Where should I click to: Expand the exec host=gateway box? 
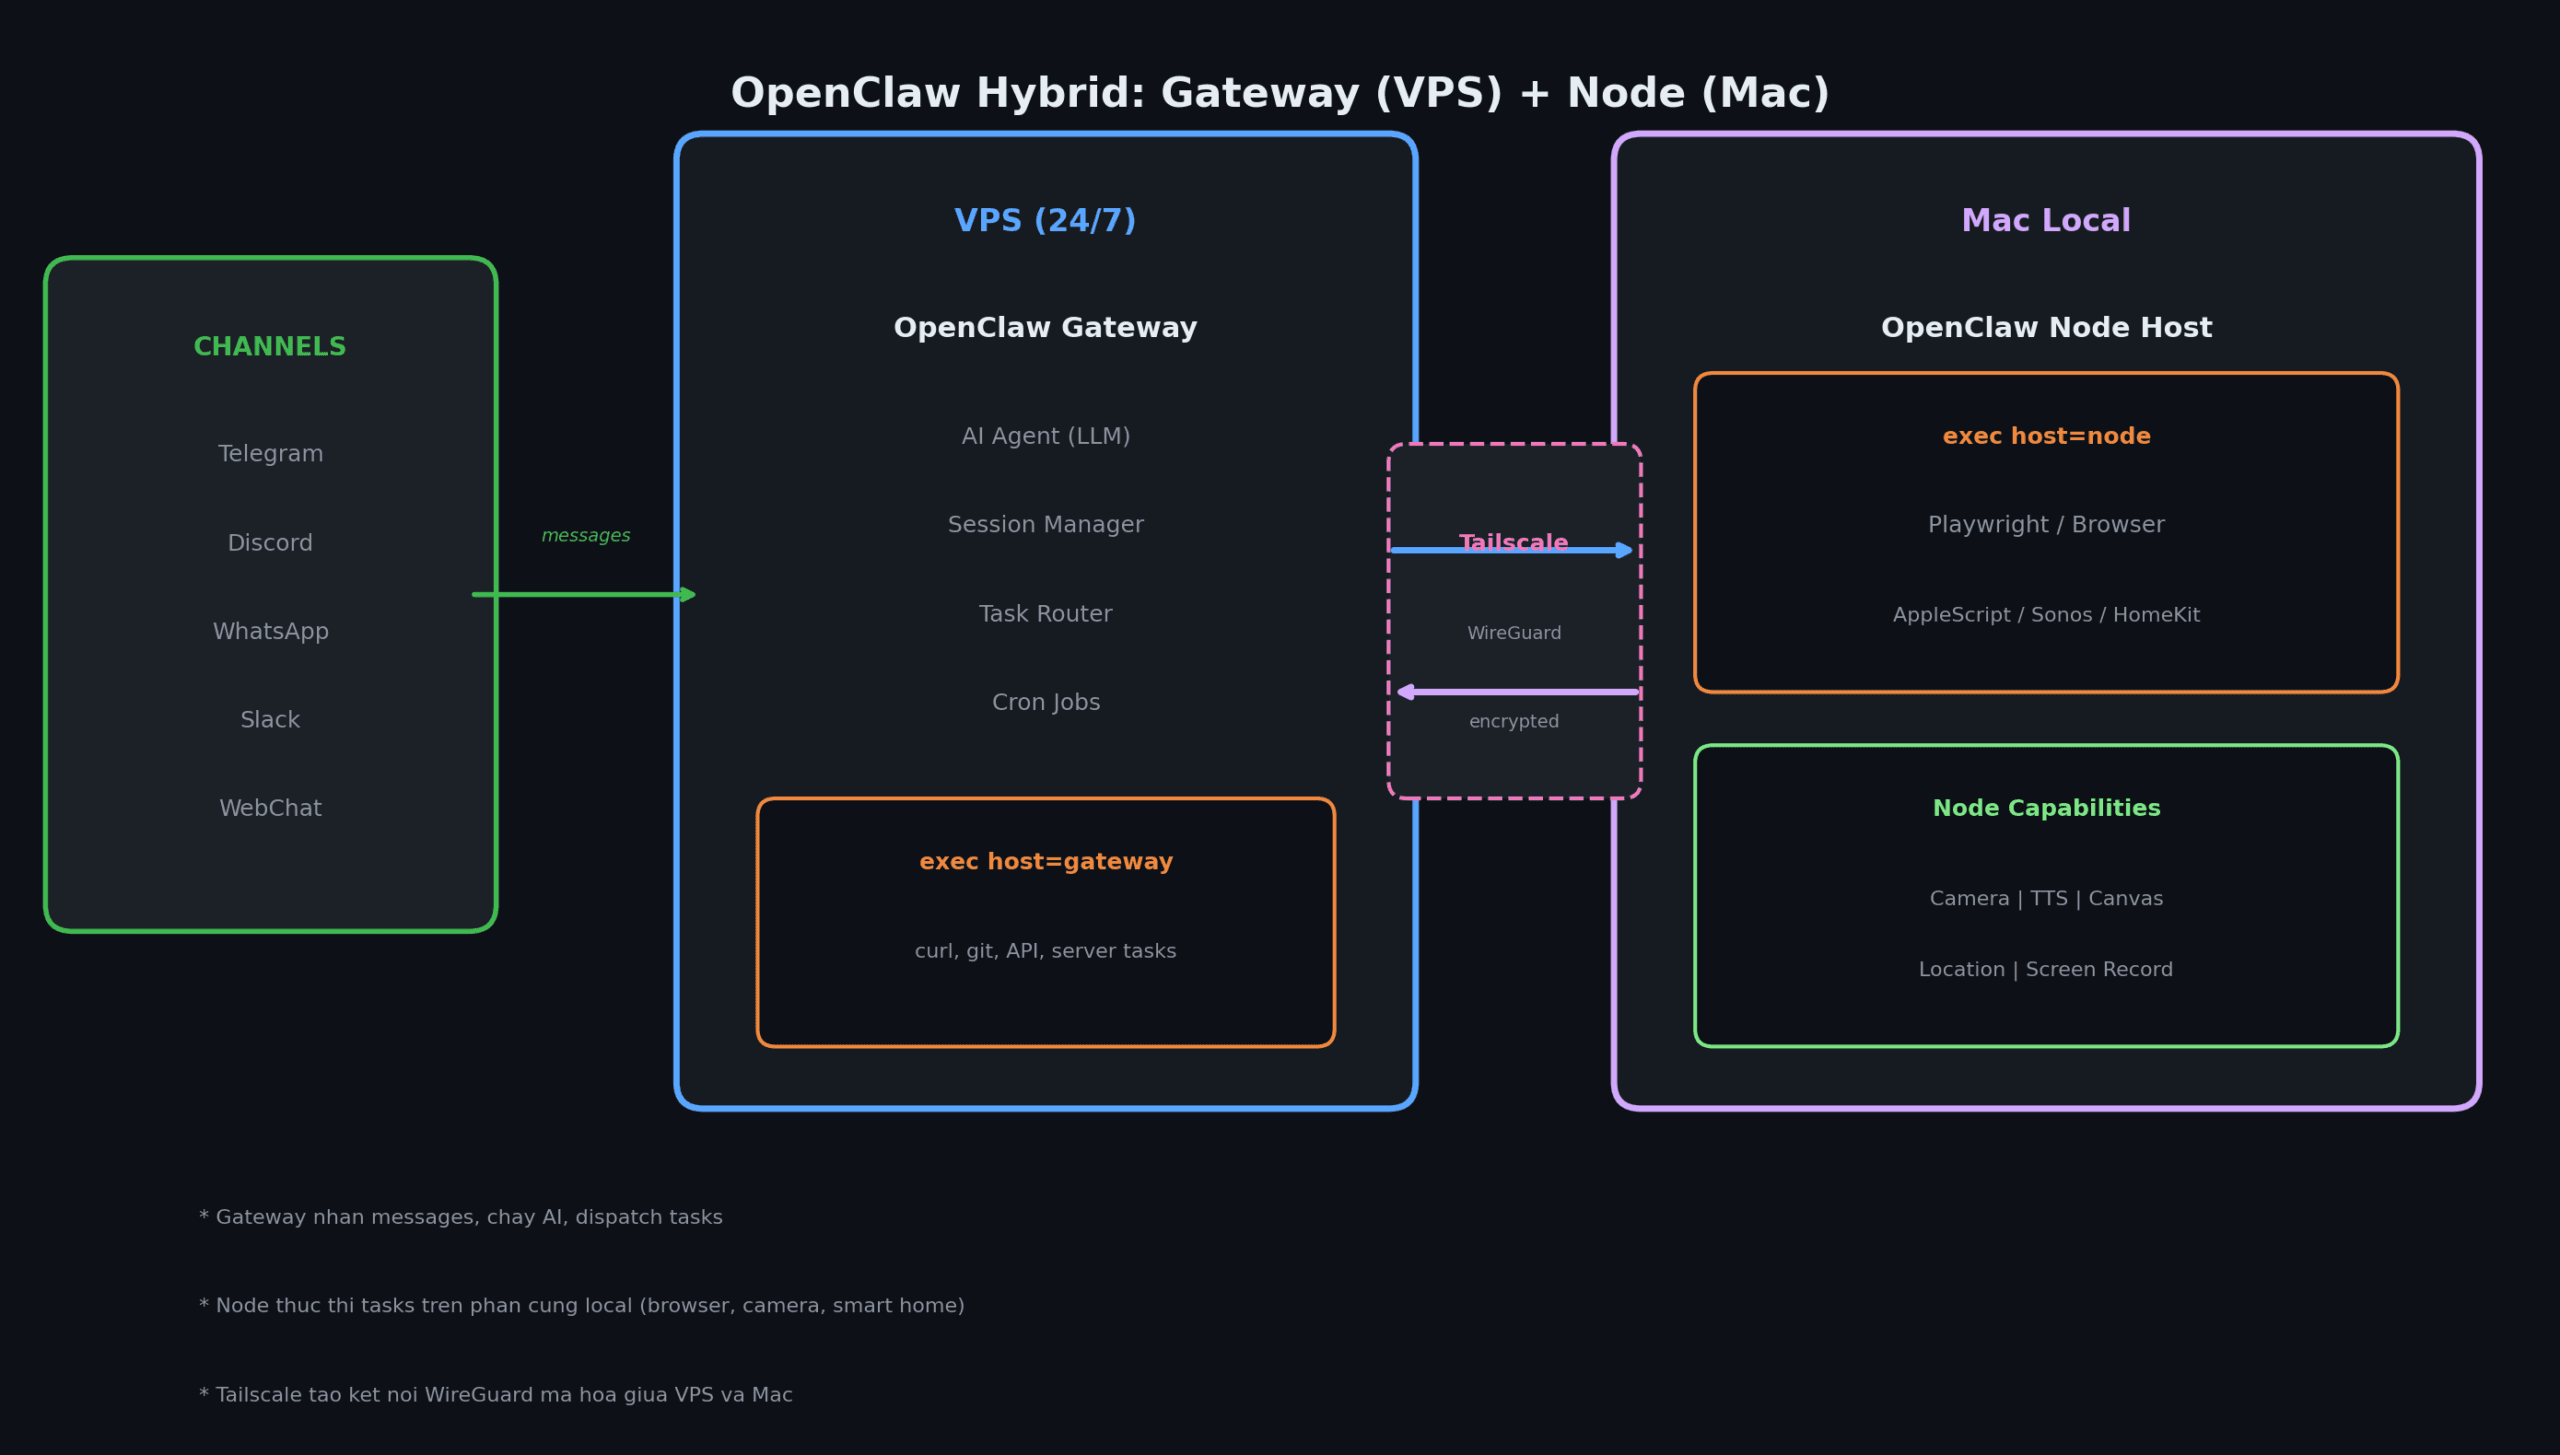click(x=1045, y=860)
